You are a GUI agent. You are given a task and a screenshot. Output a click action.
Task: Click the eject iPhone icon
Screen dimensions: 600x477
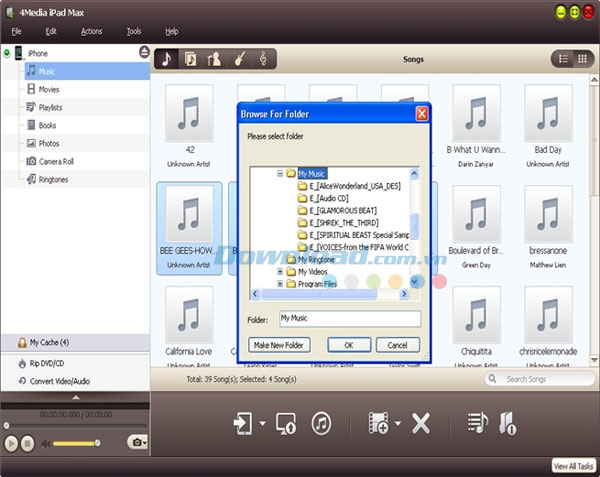(x=144, y=52)
